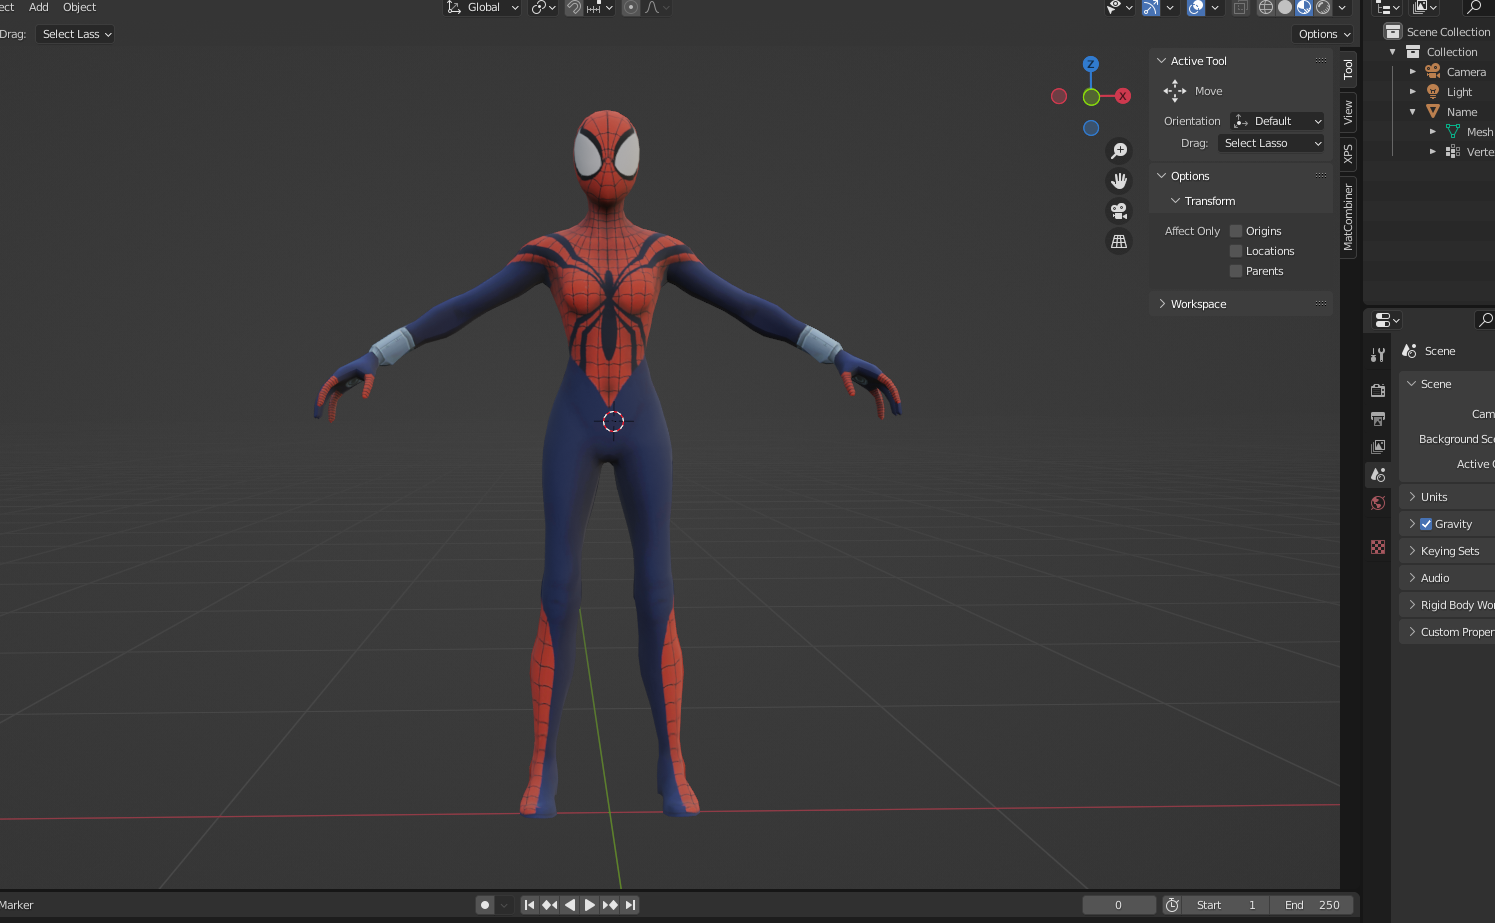Expand Camera item in outliner
The image size is (1495, 923).
1413,72
